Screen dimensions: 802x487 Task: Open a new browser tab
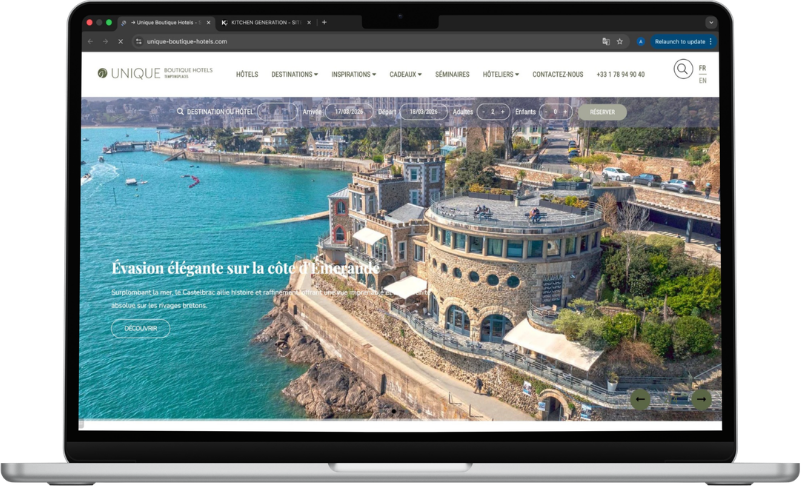(x=324, y=22)
